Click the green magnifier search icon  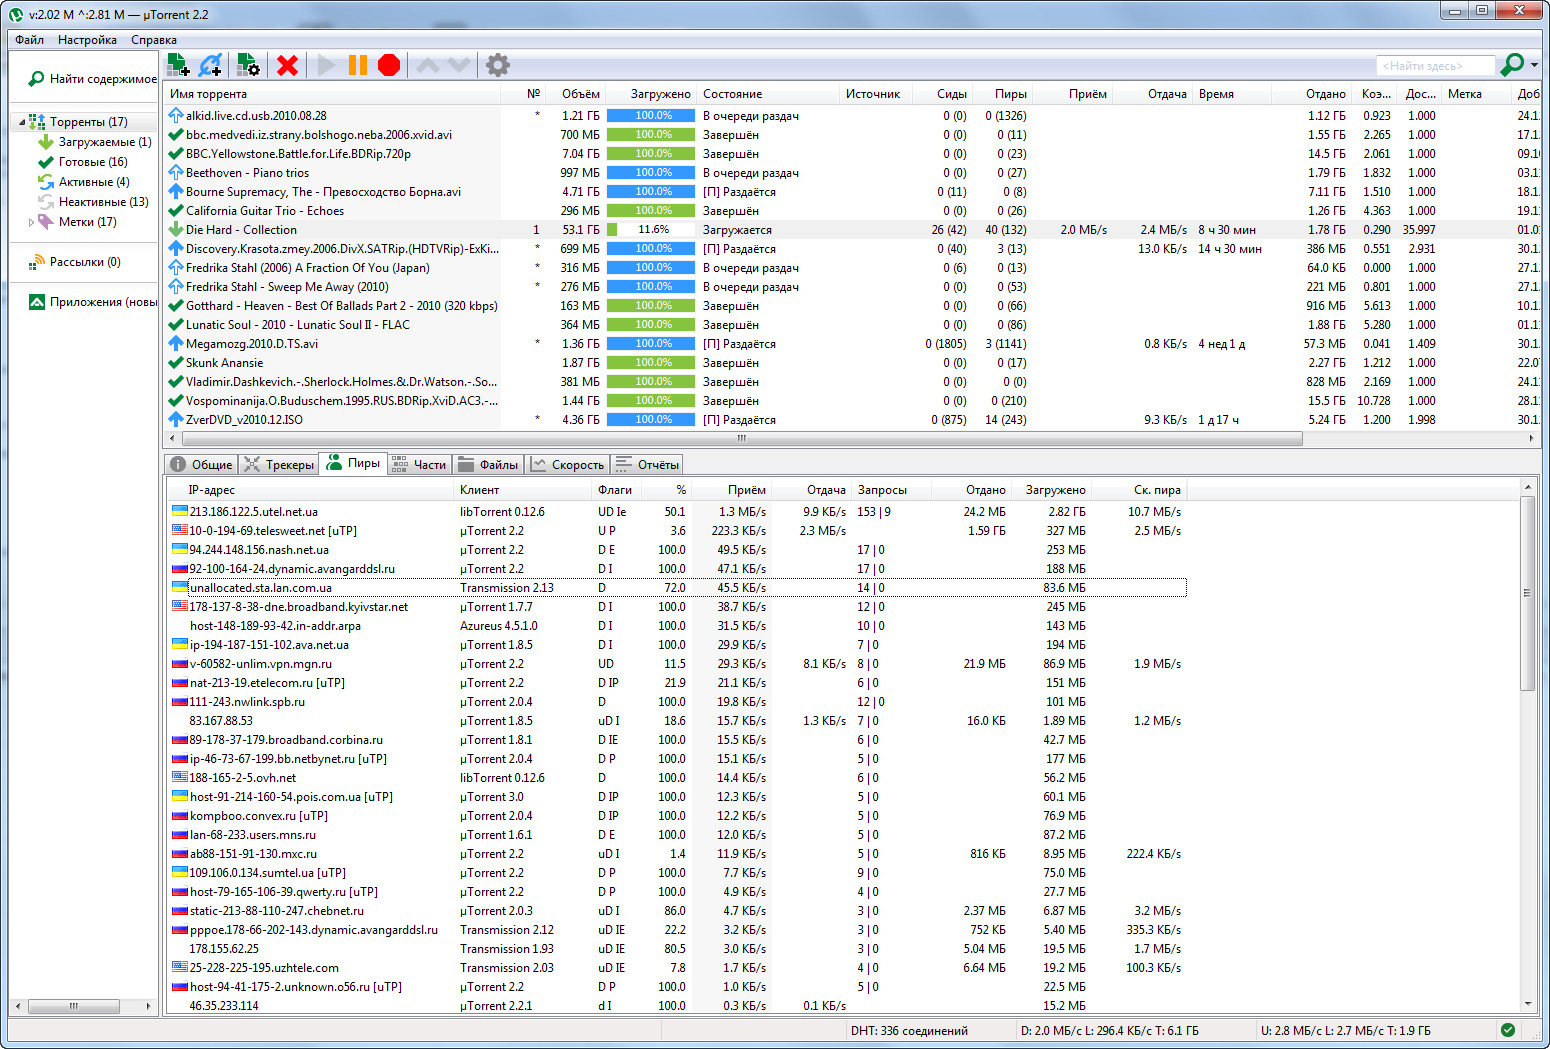[x=1512, y=65]
